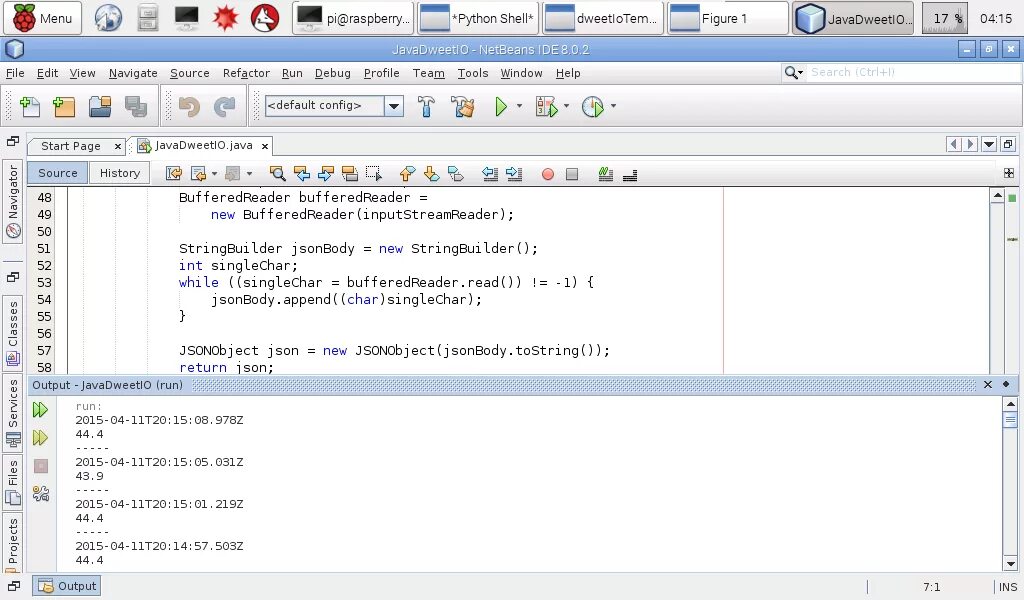Show opened documents list dropdown
The width and height of the screenshot is (1024, 600).
989,144
